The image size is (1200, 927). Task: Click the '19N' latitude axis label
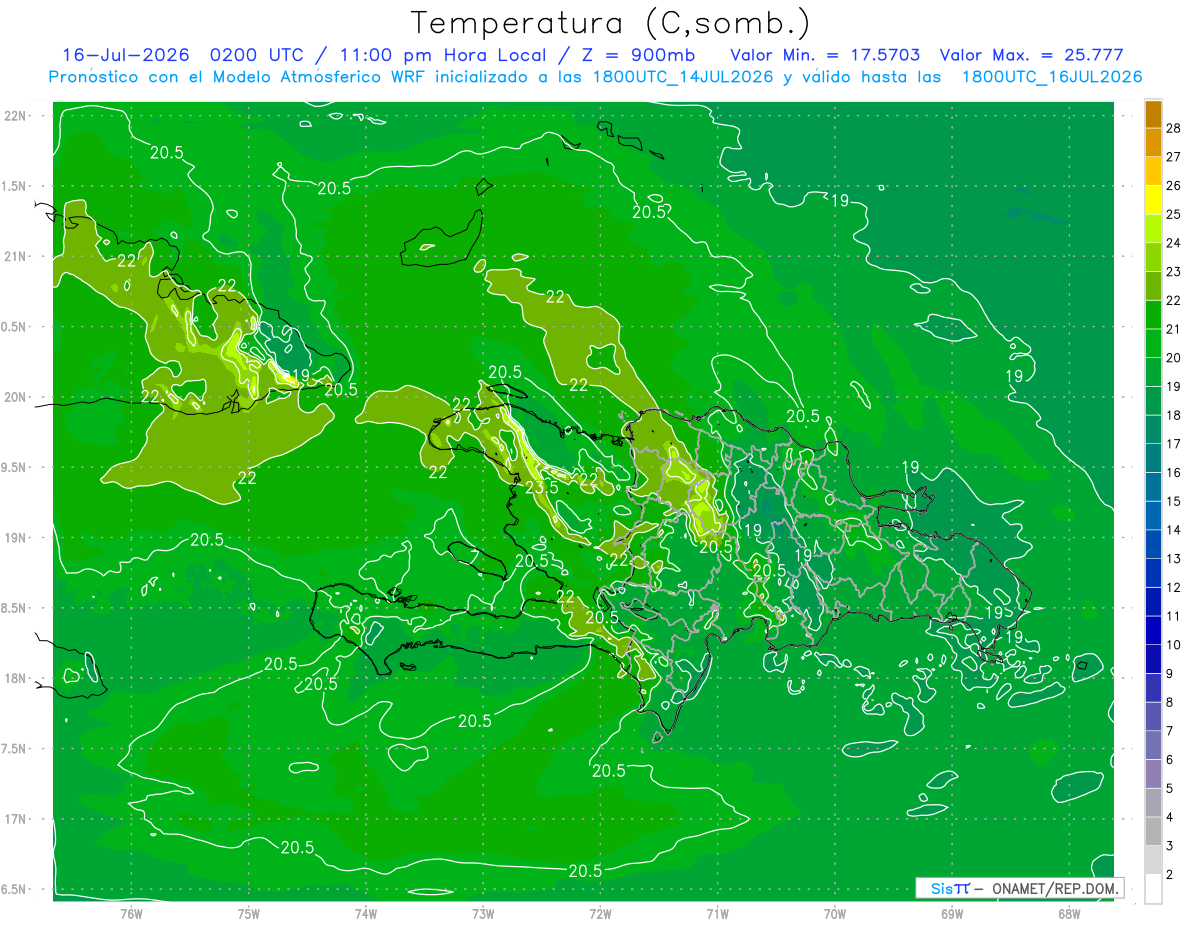pos(15,538)
